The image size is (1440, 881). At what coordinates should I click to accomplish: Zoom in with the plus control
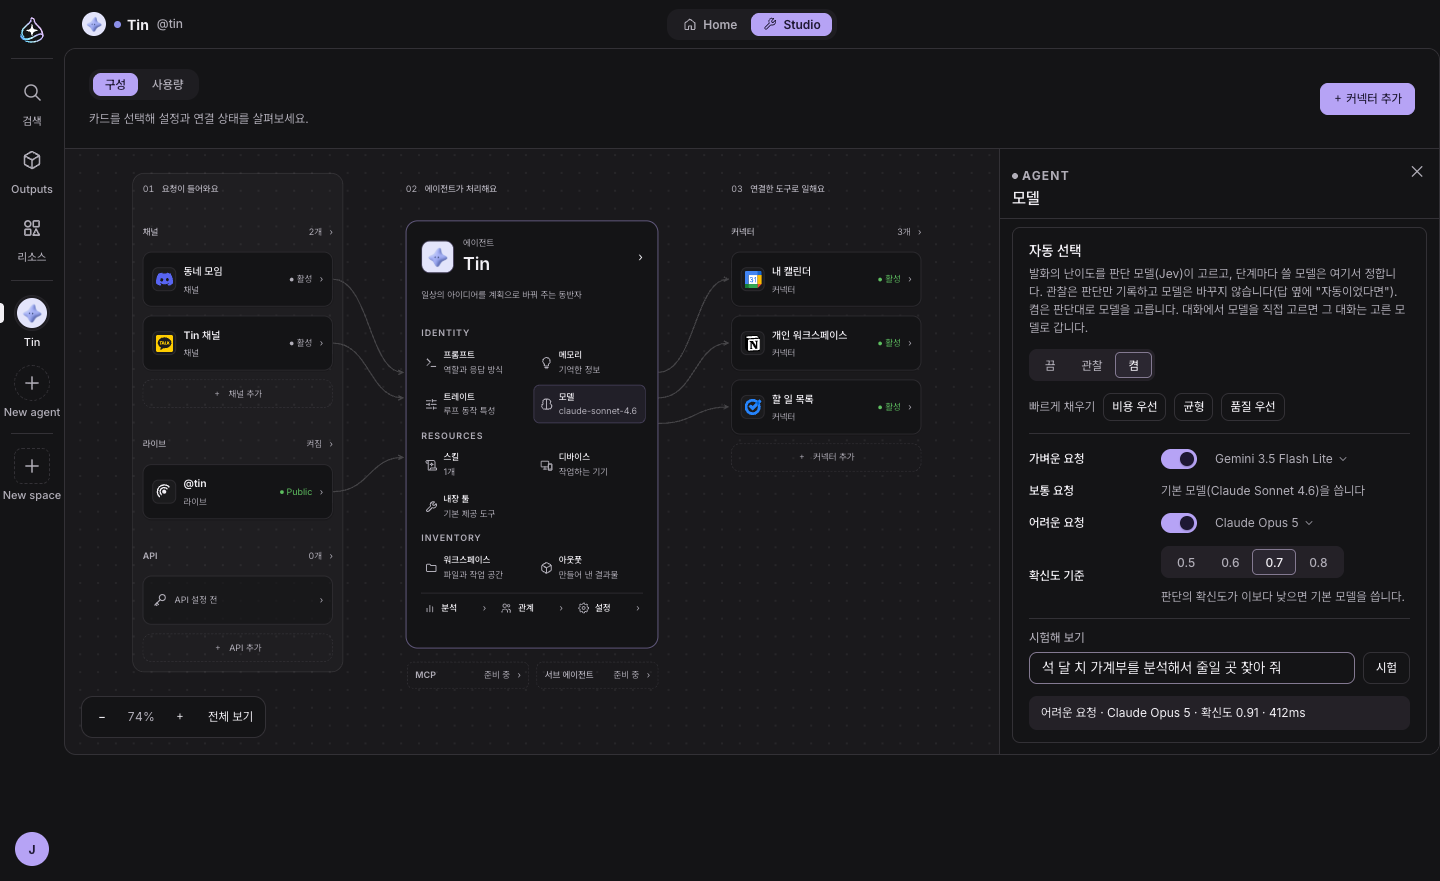coord(180,717)
